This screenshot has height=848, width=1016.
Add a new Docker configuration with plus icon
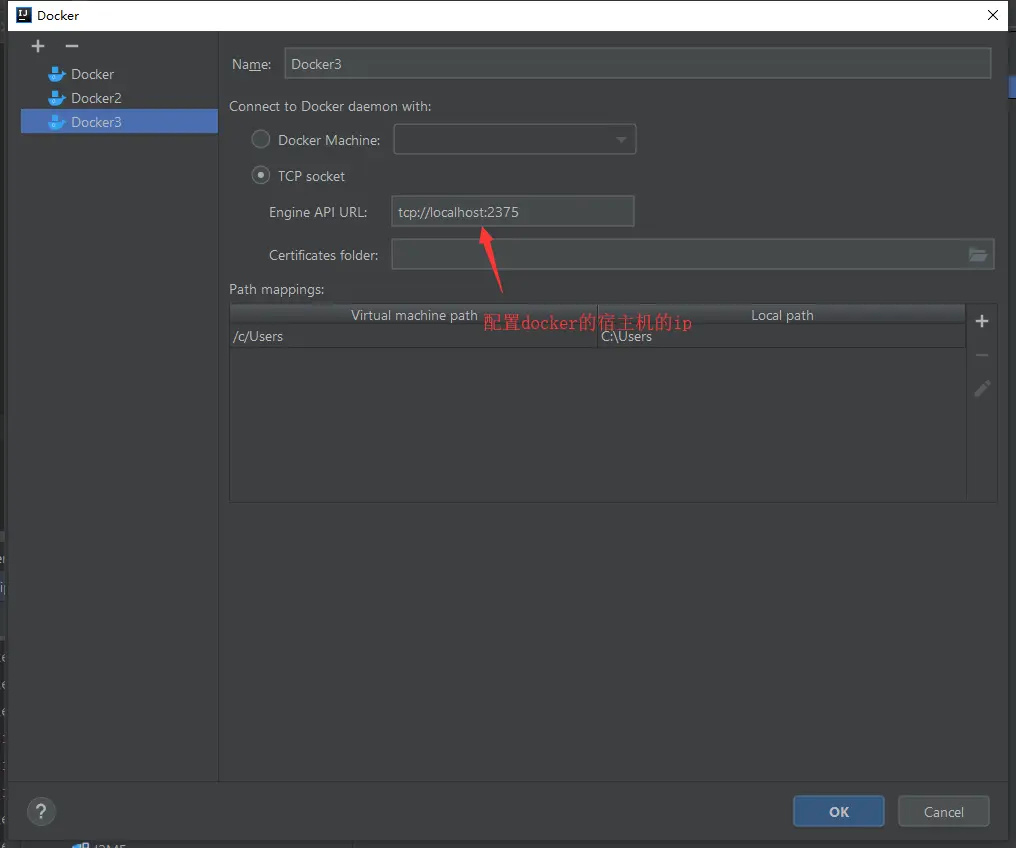tap(38, 46)
